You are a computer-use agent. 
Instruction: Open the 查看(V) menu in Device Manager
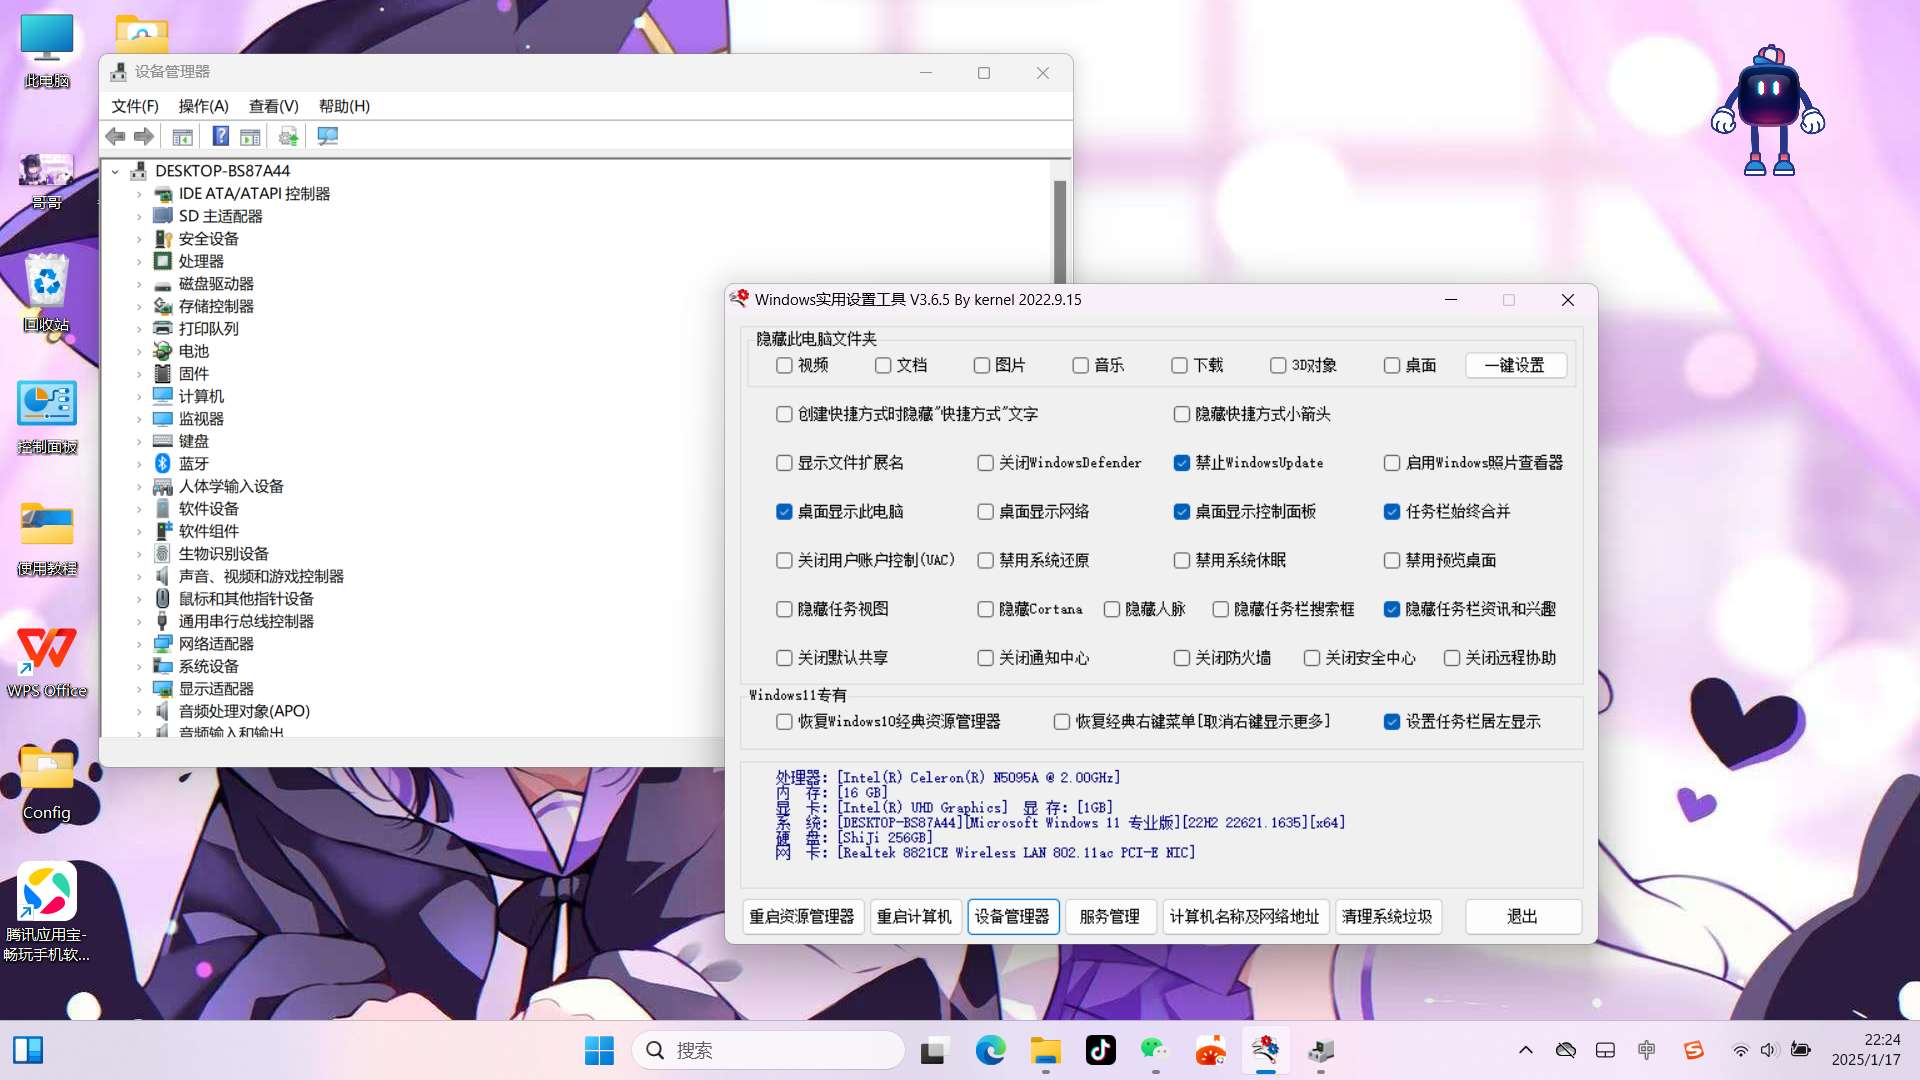tap(274, 106)
